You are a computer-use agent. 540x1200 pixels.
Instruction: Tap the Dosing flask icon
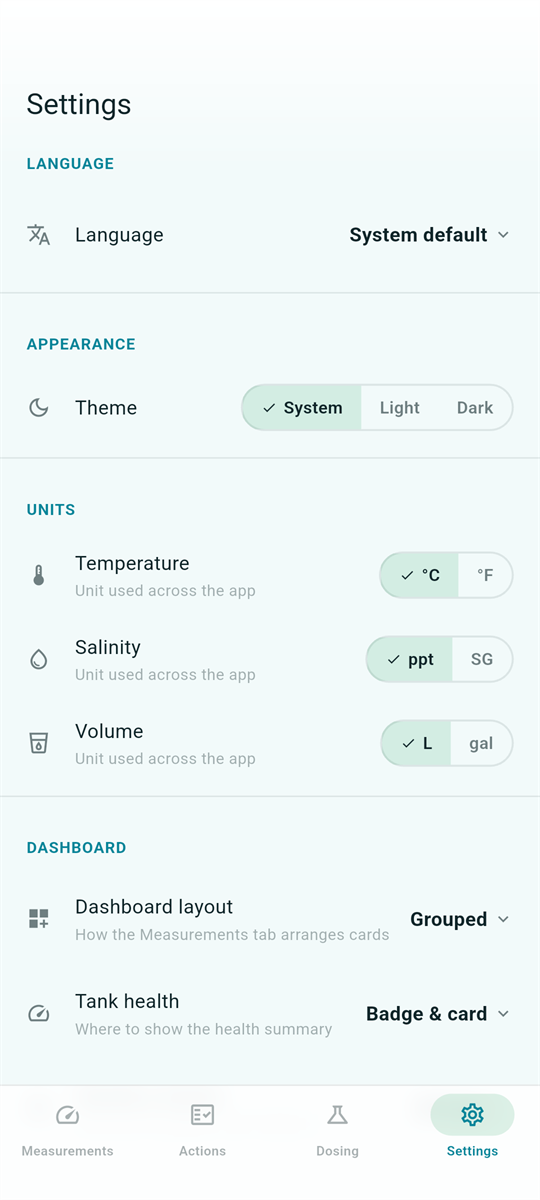coord(337,1115)
